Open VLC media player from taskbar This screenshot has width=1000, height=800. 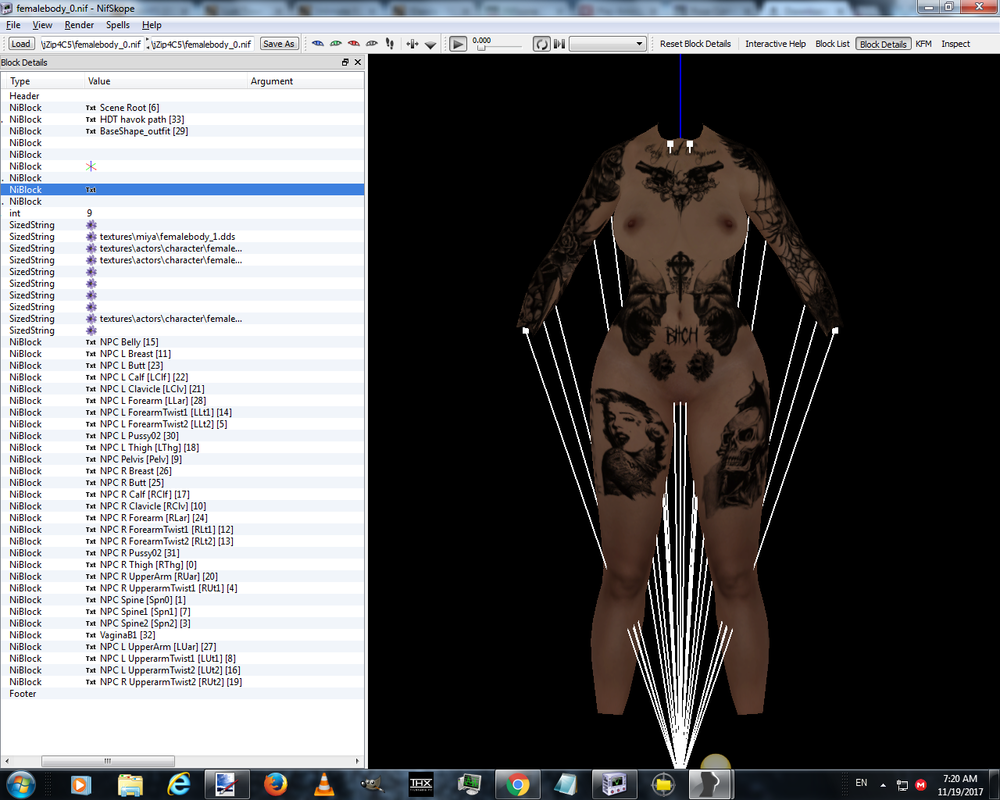point(324,785)
